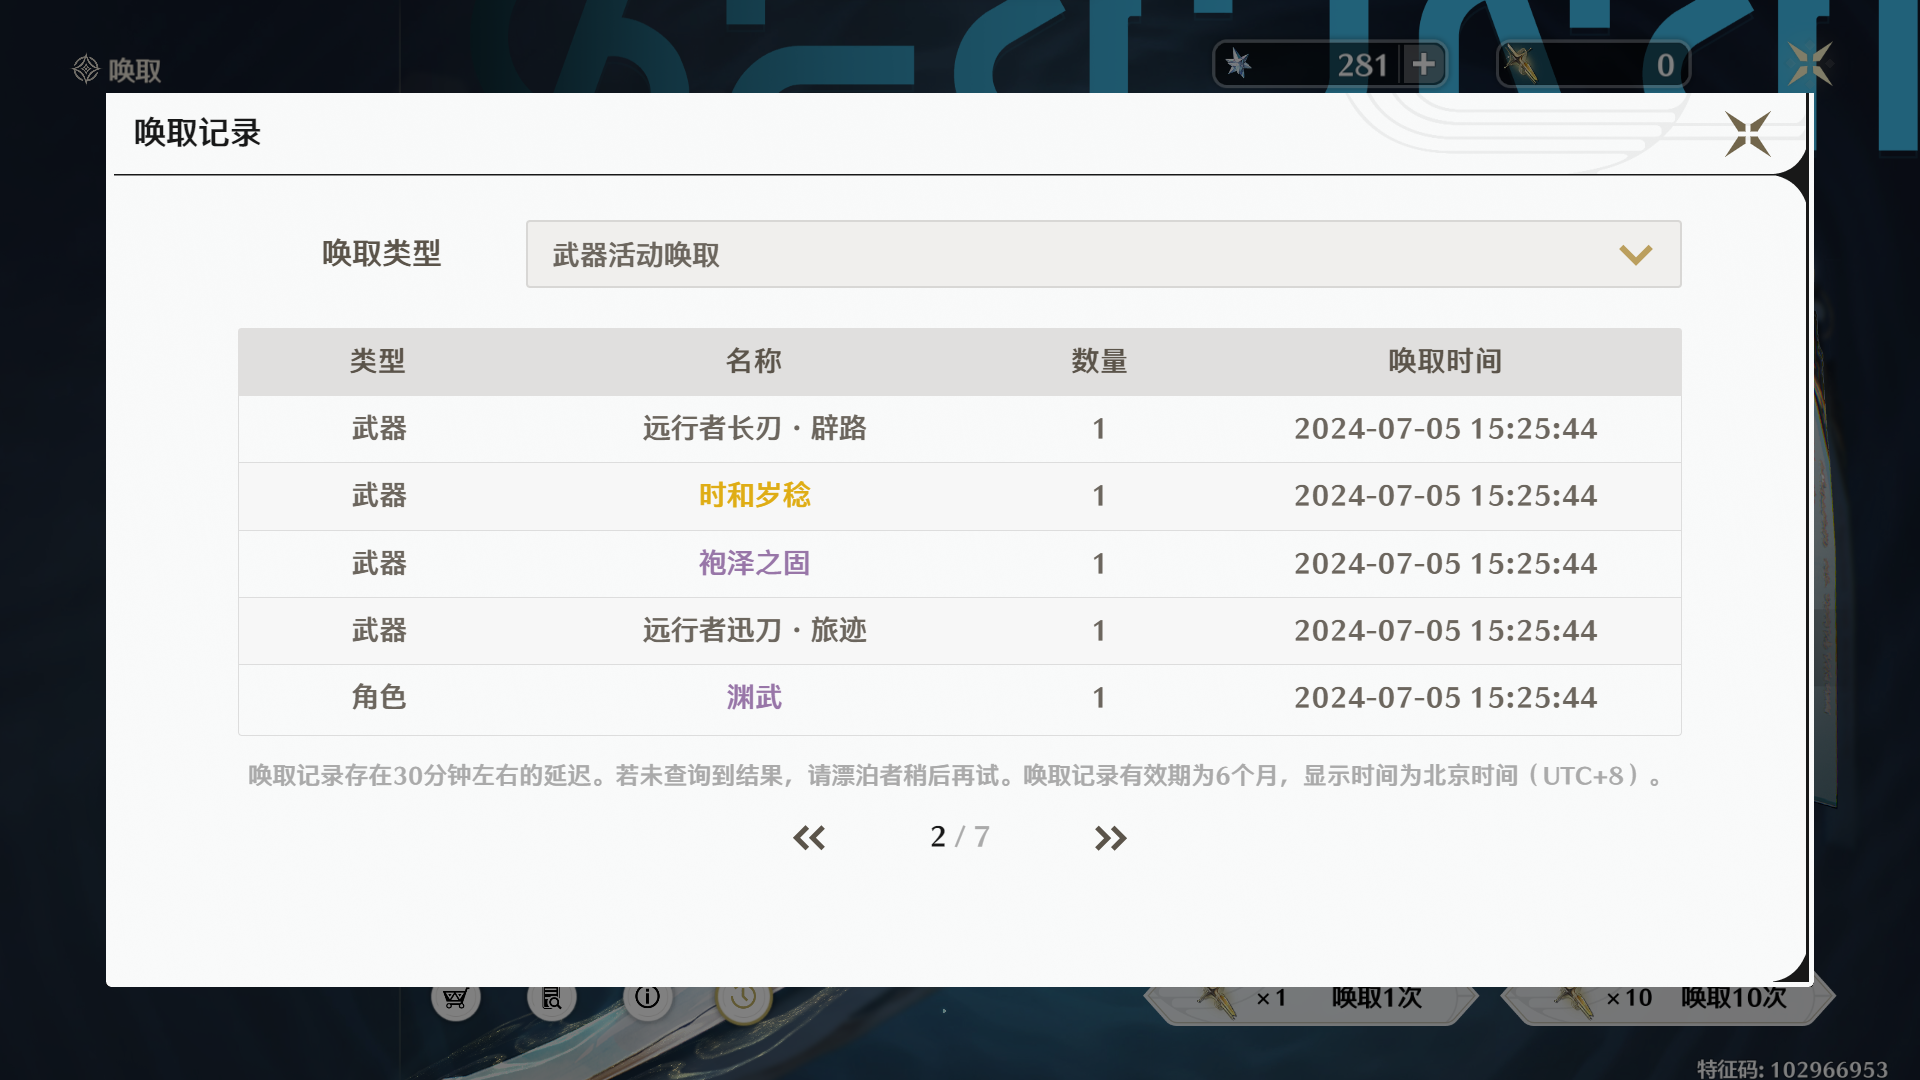Click the gold 时和岁稔 weapon record name
This screenshot has width=1920, height=1080.
(754, 496)
